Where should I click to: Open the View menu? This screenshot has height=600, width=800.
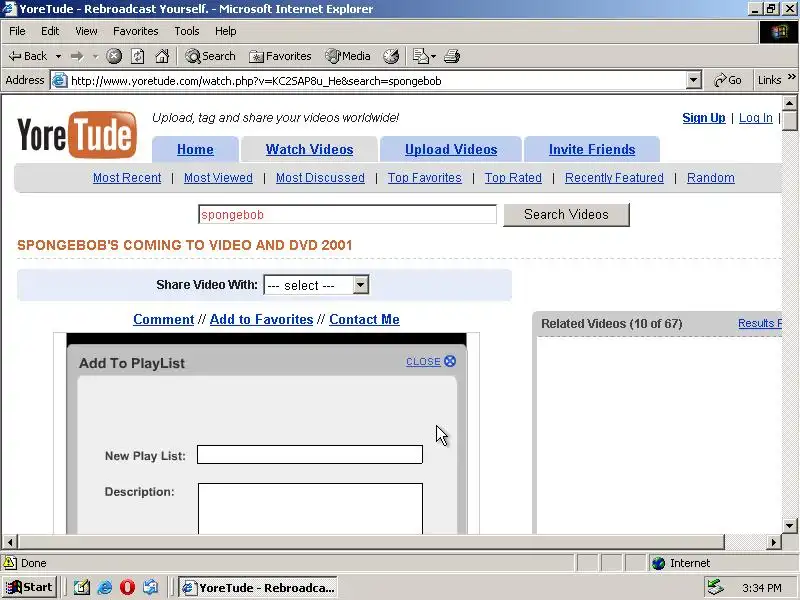(86, 31)
